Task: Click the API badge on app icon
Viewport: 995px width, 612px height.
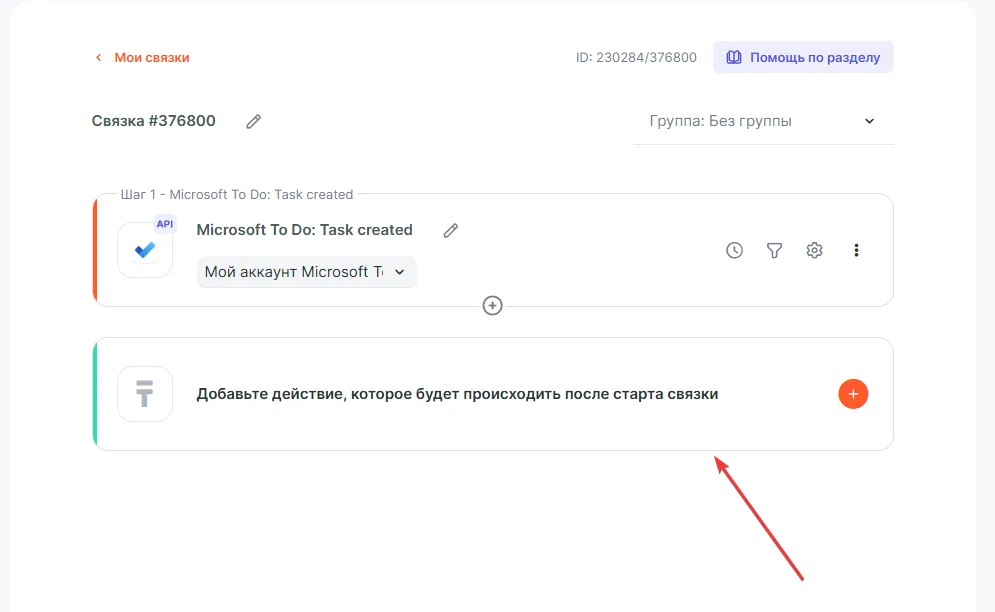Action: [165, 224]
